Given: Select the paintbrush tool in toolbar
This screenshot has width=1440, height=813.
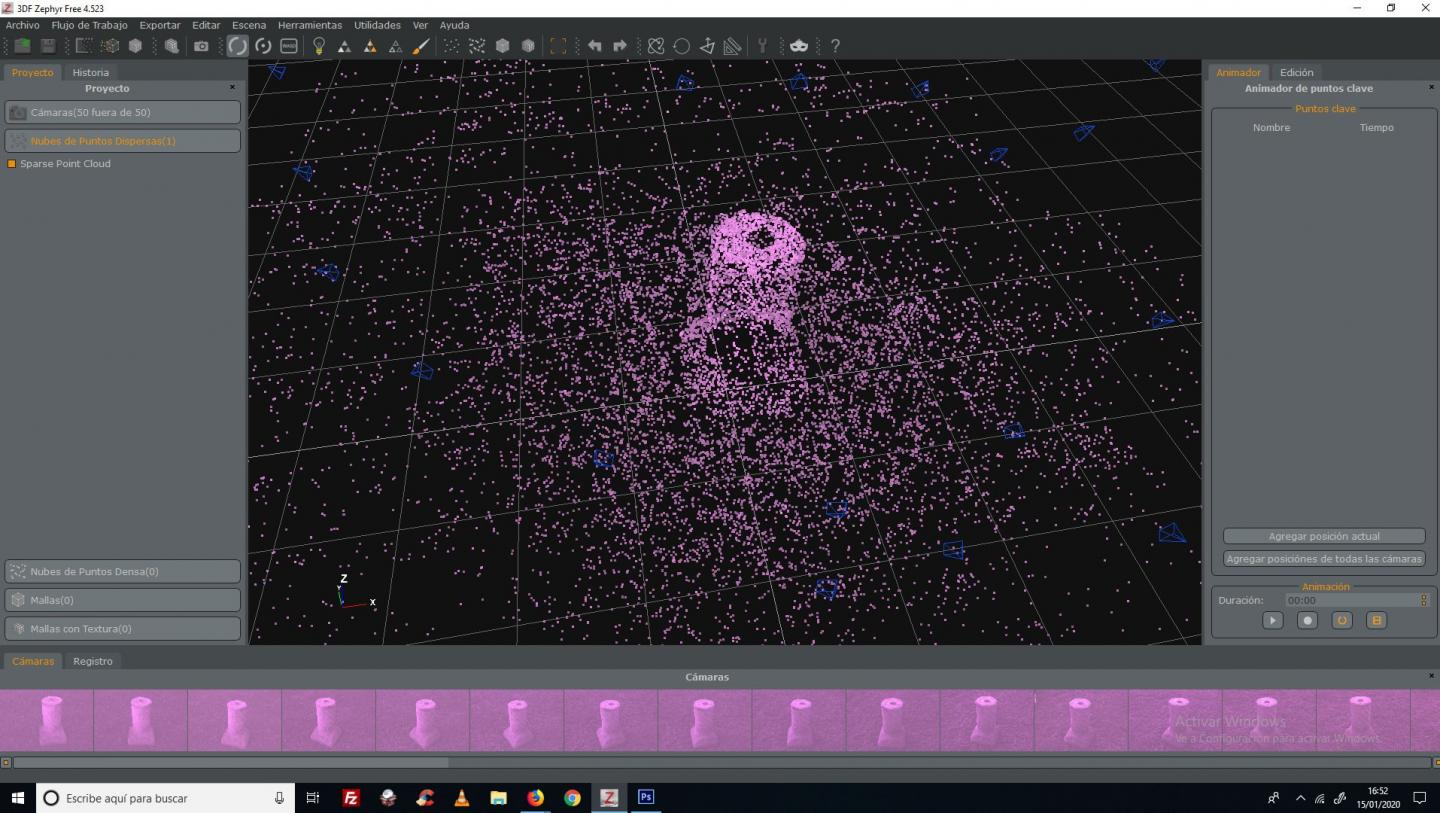Looking at the screenshot, I should [x=421, y=46].
